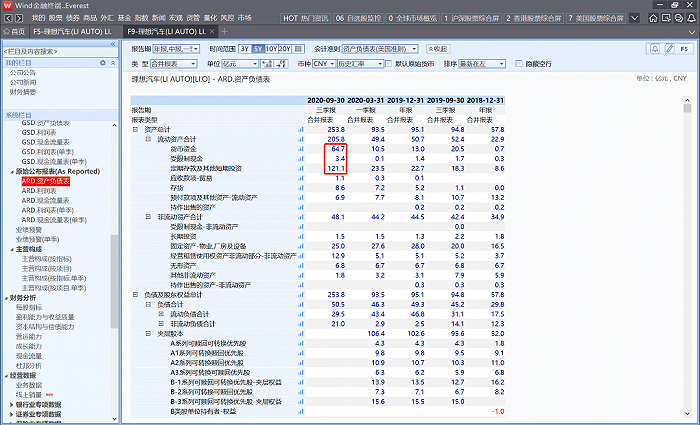Open chart icon for 负债合计 row
The width and height of the screenshot is (700, 425).
coord(300,304)
